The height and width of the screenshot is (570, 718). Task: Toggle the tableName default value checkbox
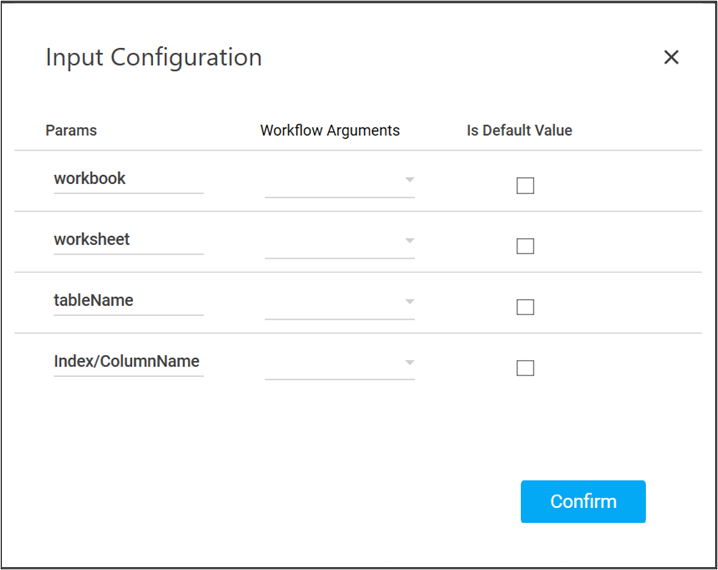tap(525, 308)
